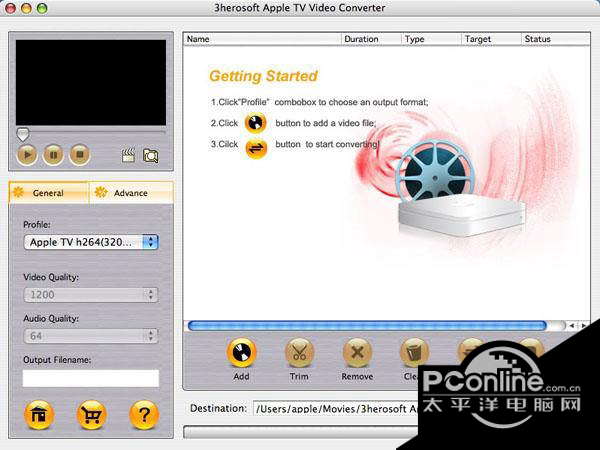Image resolution: width=600 pixels, height=450 pixels.
Task: Stop the preview playback
Action: pyautogui.click(x=80, y=155)
